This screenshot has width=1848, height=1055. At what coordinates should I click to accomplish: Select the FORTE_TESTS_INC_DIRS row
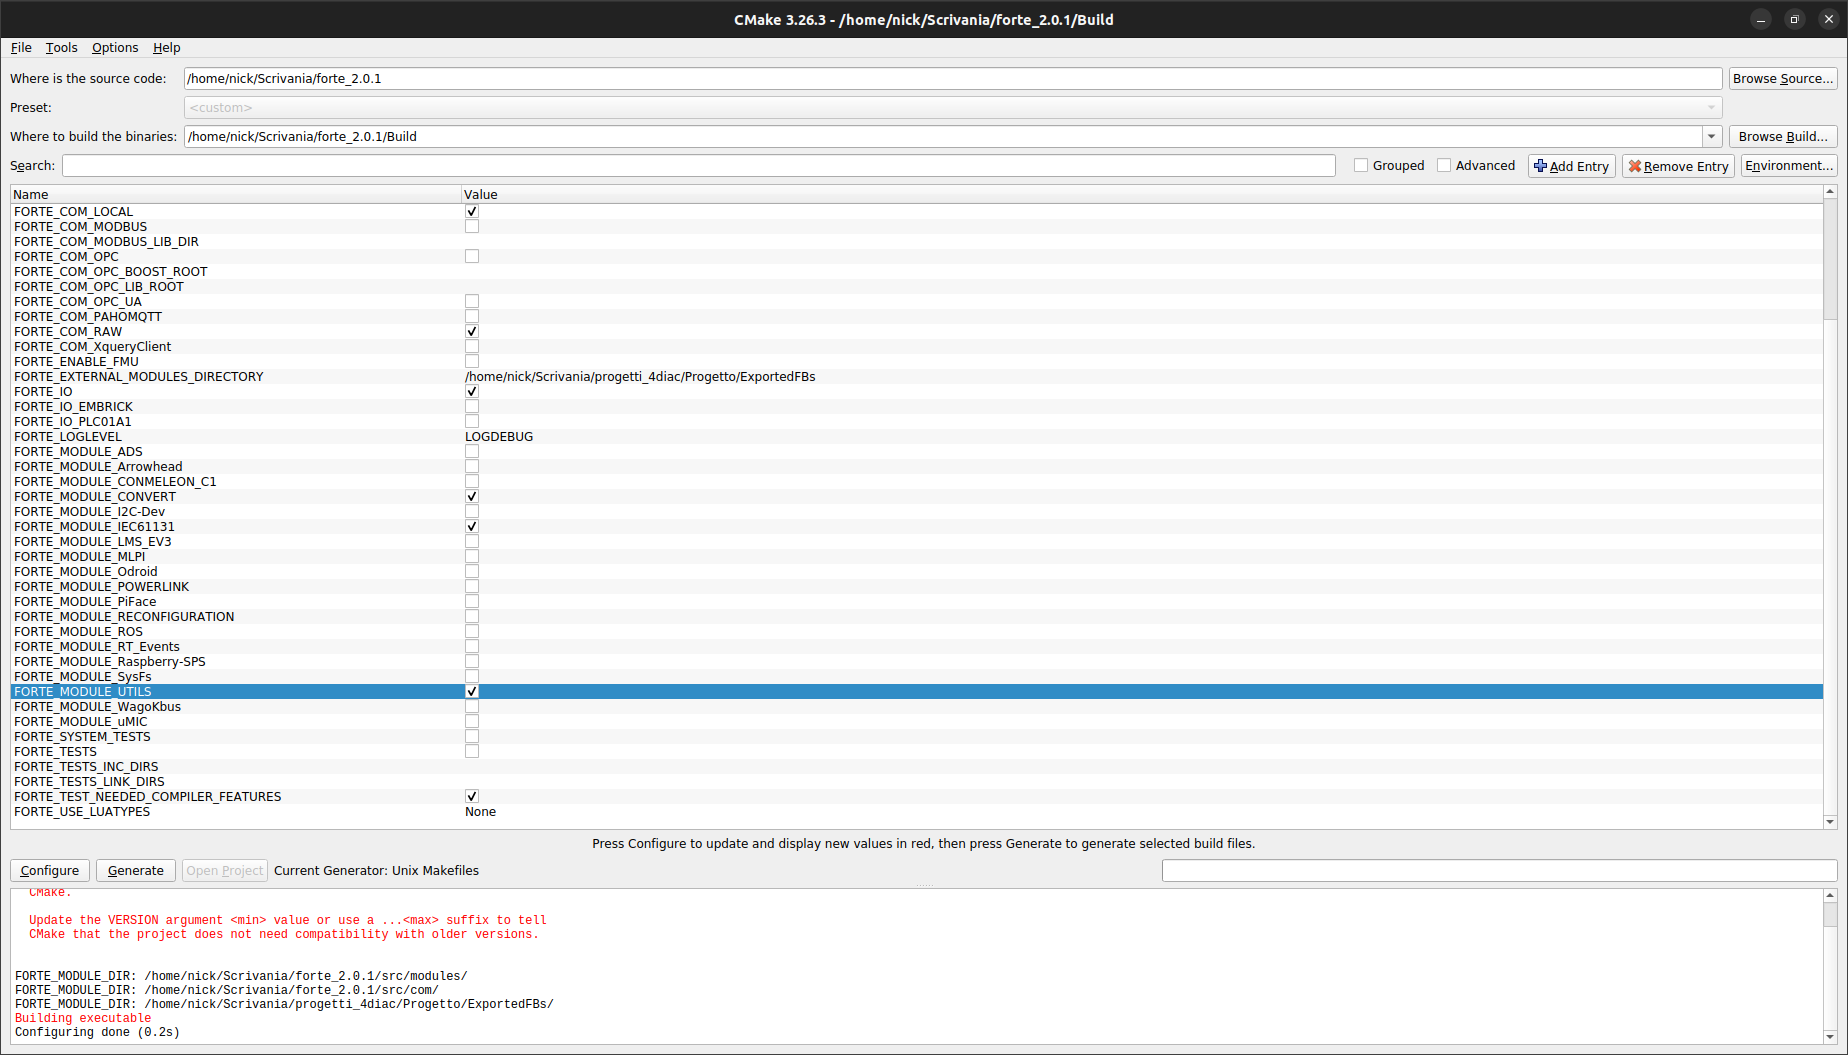[917, 766]
